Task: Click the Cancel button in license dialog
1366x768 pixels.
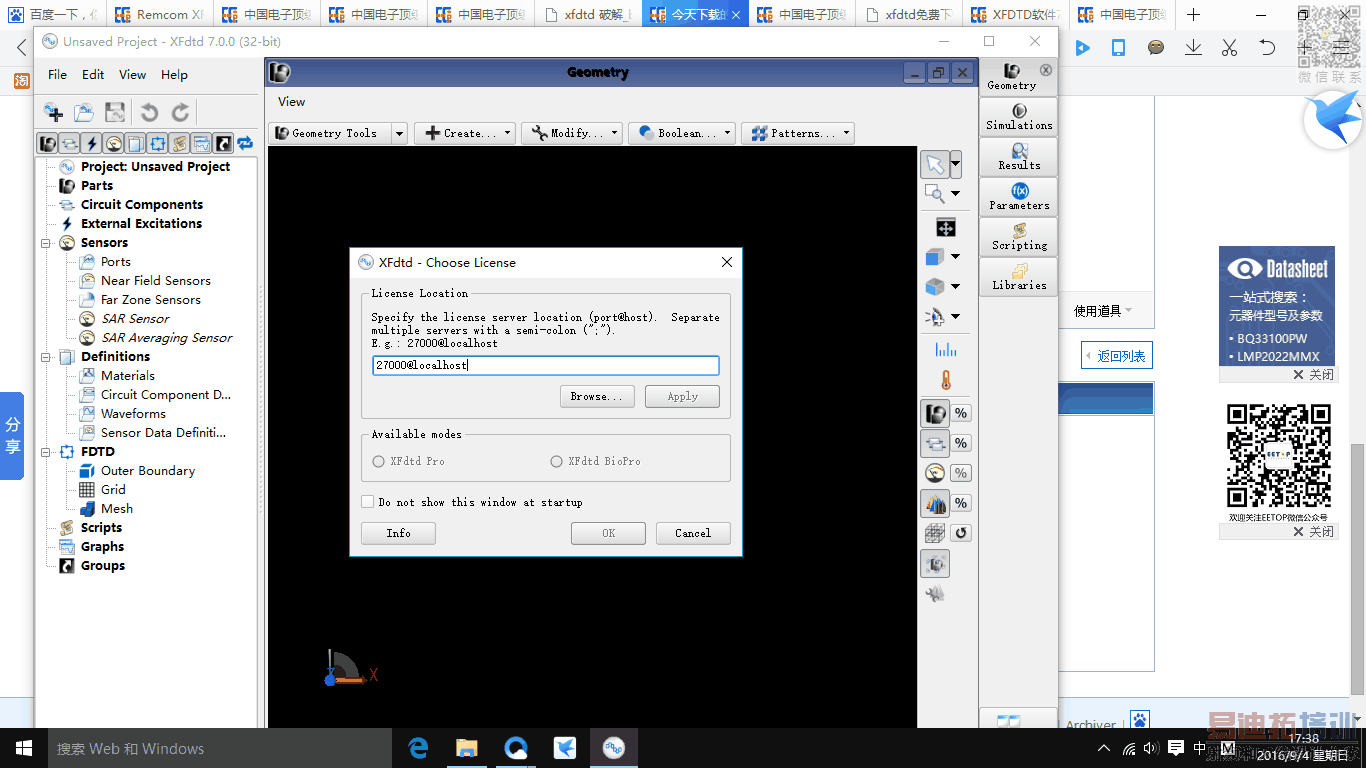Action: [x=693, y=533]
